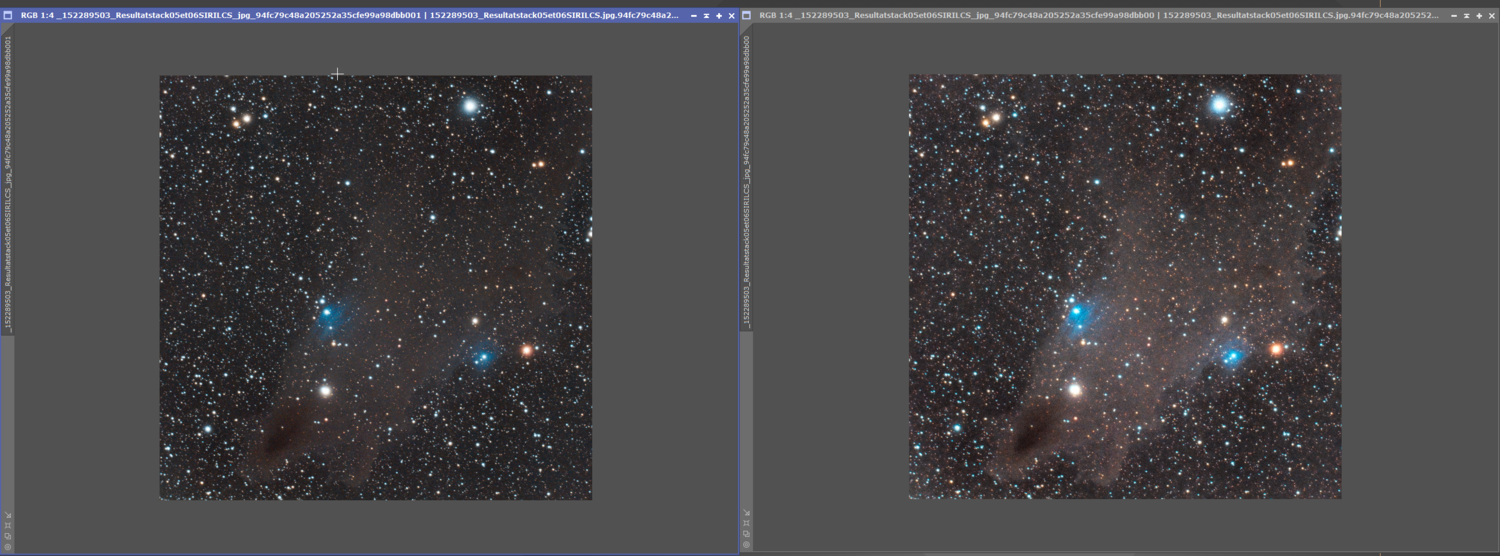Click the overlapping squares icon in the left window's sidebar
Viewport: 1500px width, 556px height.
click(x=8, y=536)
